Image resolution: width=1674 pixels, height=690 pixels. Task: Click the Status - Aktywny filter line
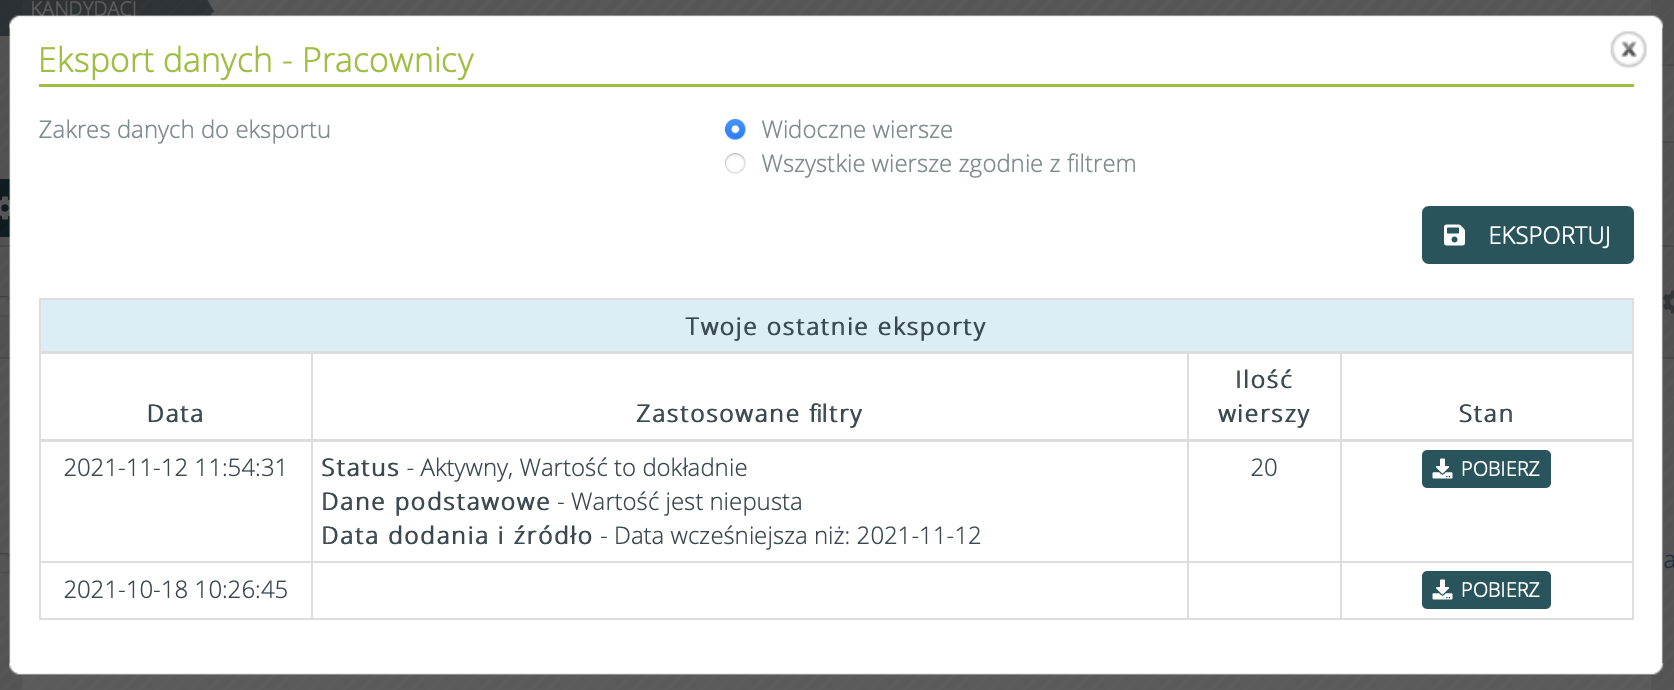coord(534,468)
